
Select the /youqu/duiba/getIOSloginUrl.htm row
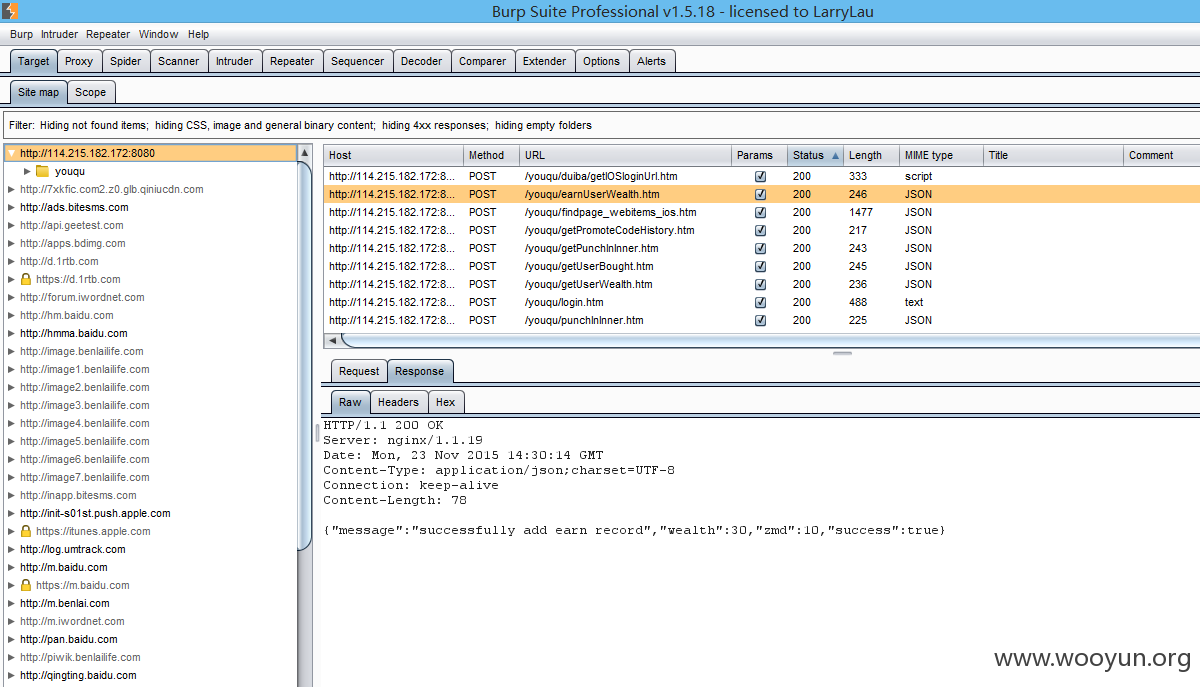click(x=761, y=176)
